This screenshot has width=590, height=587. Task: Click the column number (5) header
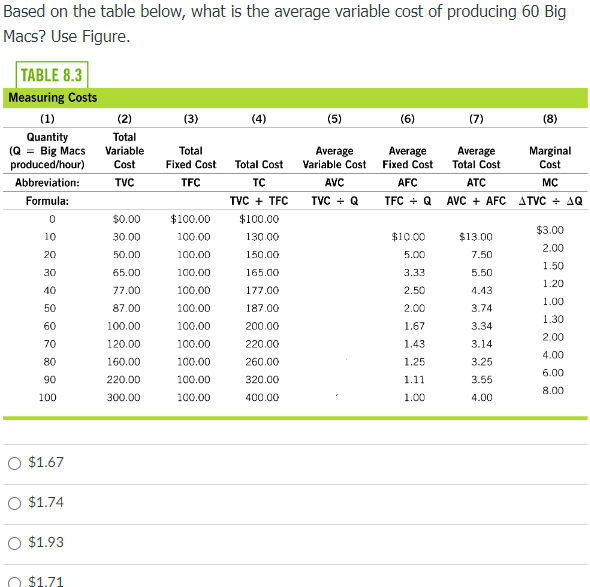[x=334, y=119]
